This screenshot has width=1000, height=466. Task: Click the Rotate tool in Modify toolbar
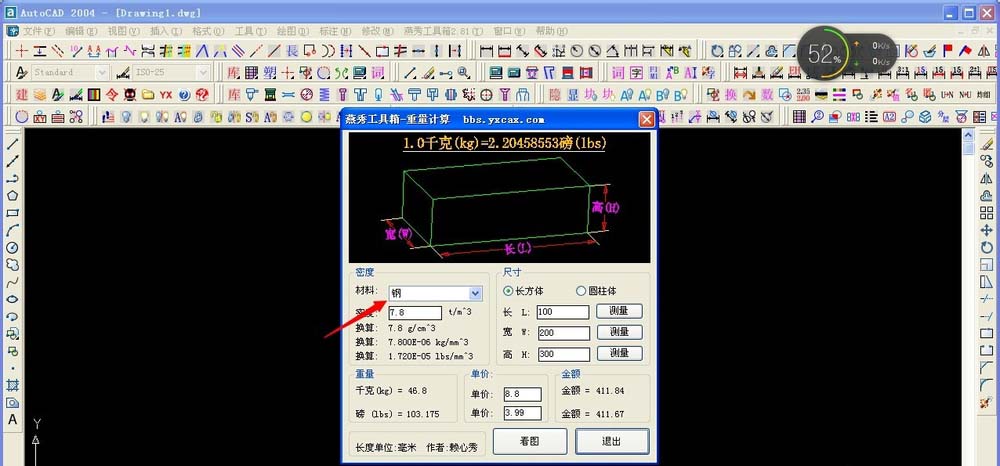pos(987,247)
